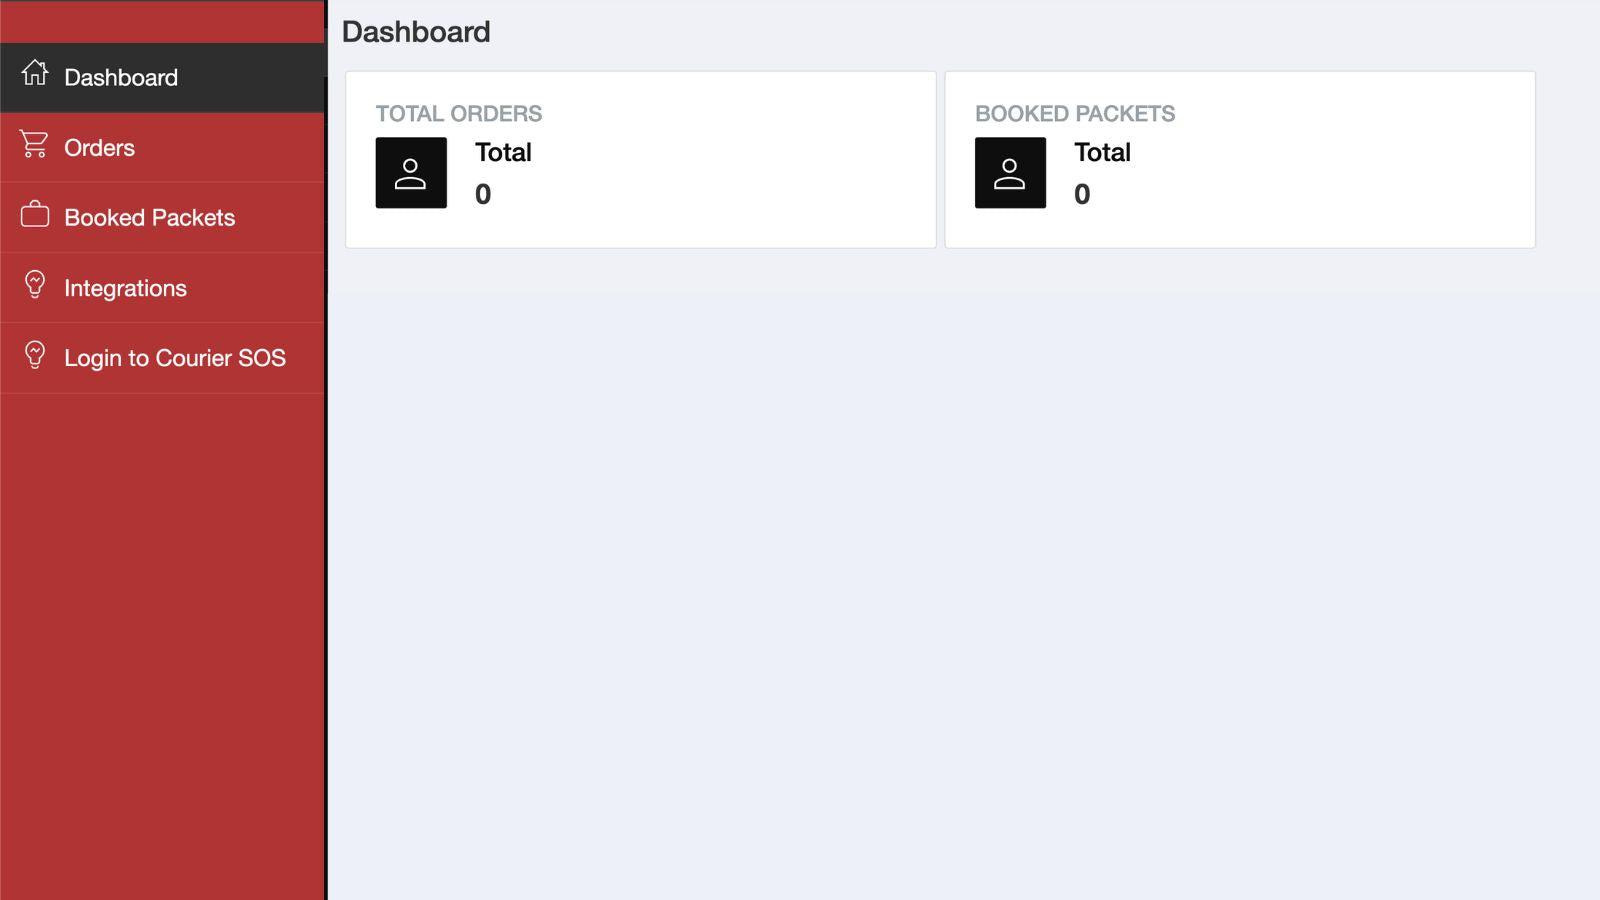The height and width of the screenshot is (900, 1600).
Task: Click the black user icon in Total Orders card
Action: point(410,172)
